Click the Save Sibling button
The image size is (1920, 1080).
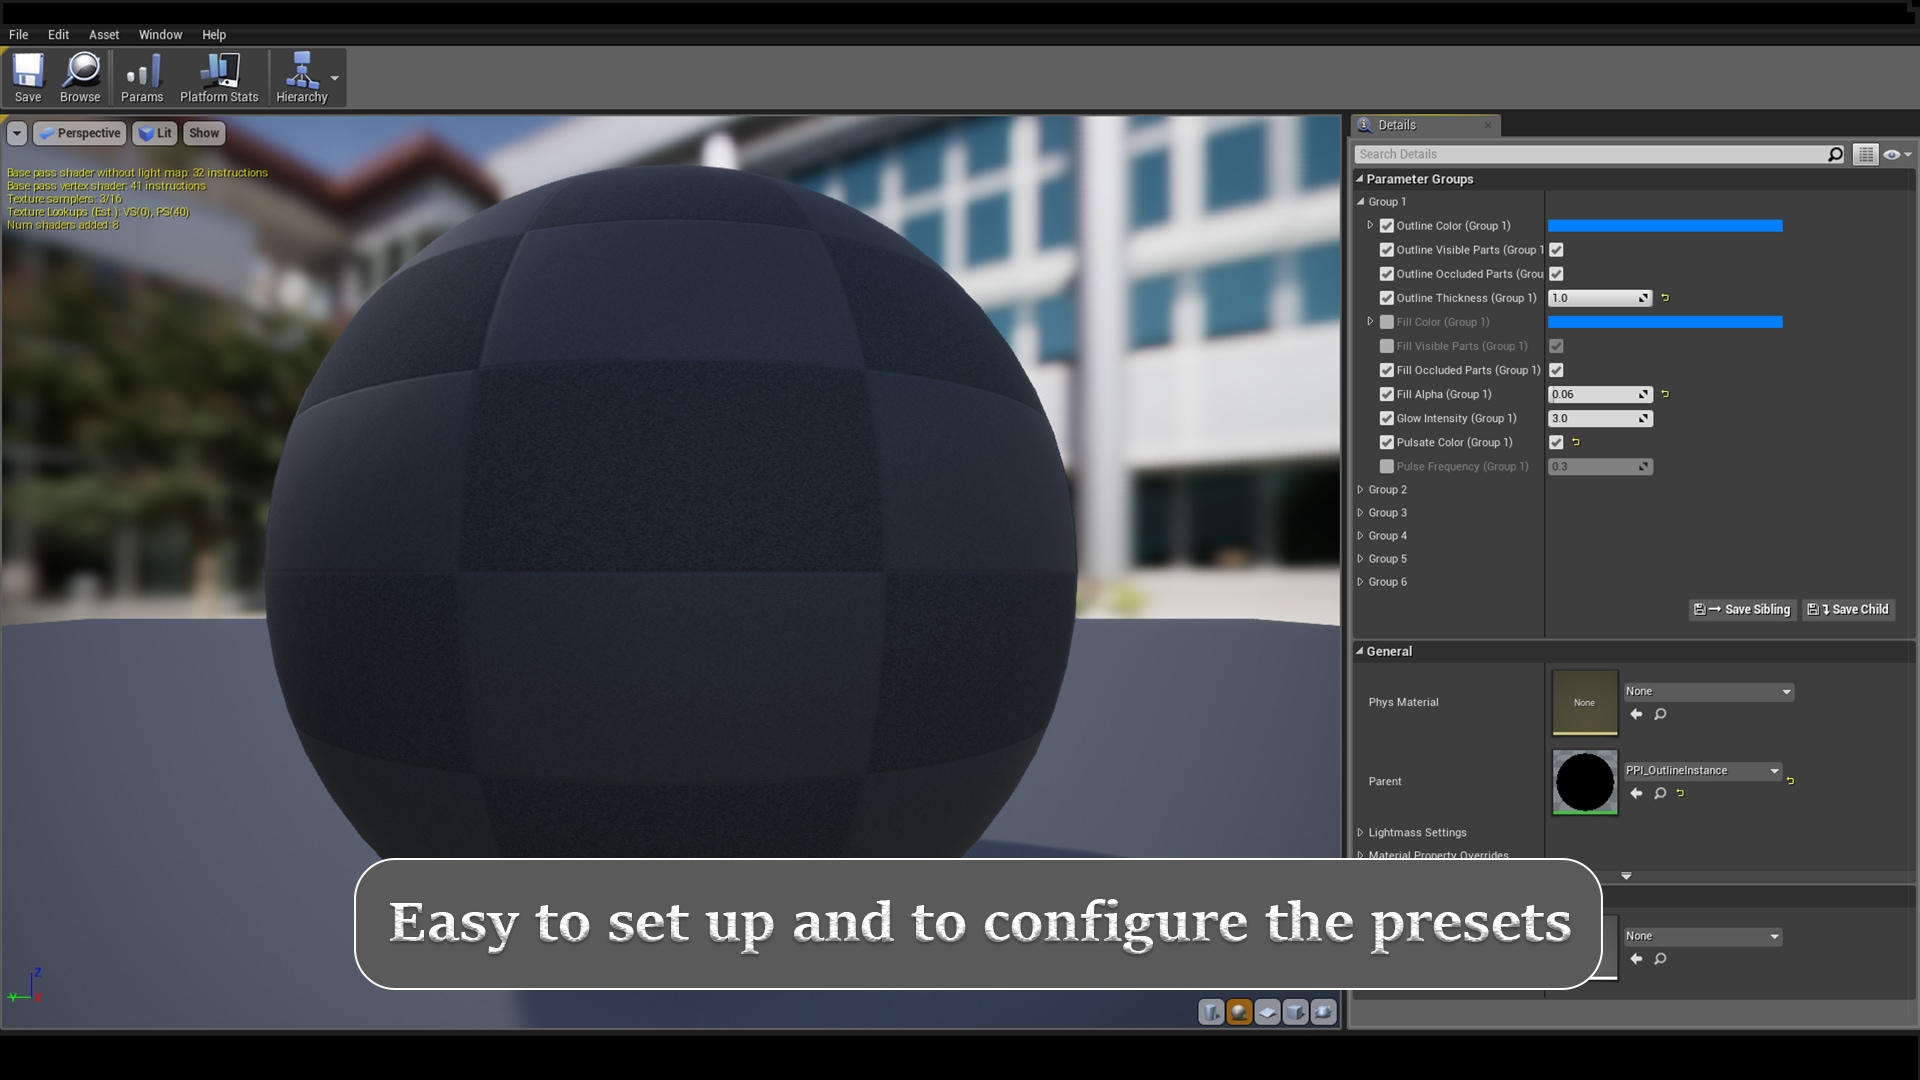pos(1741,609)
